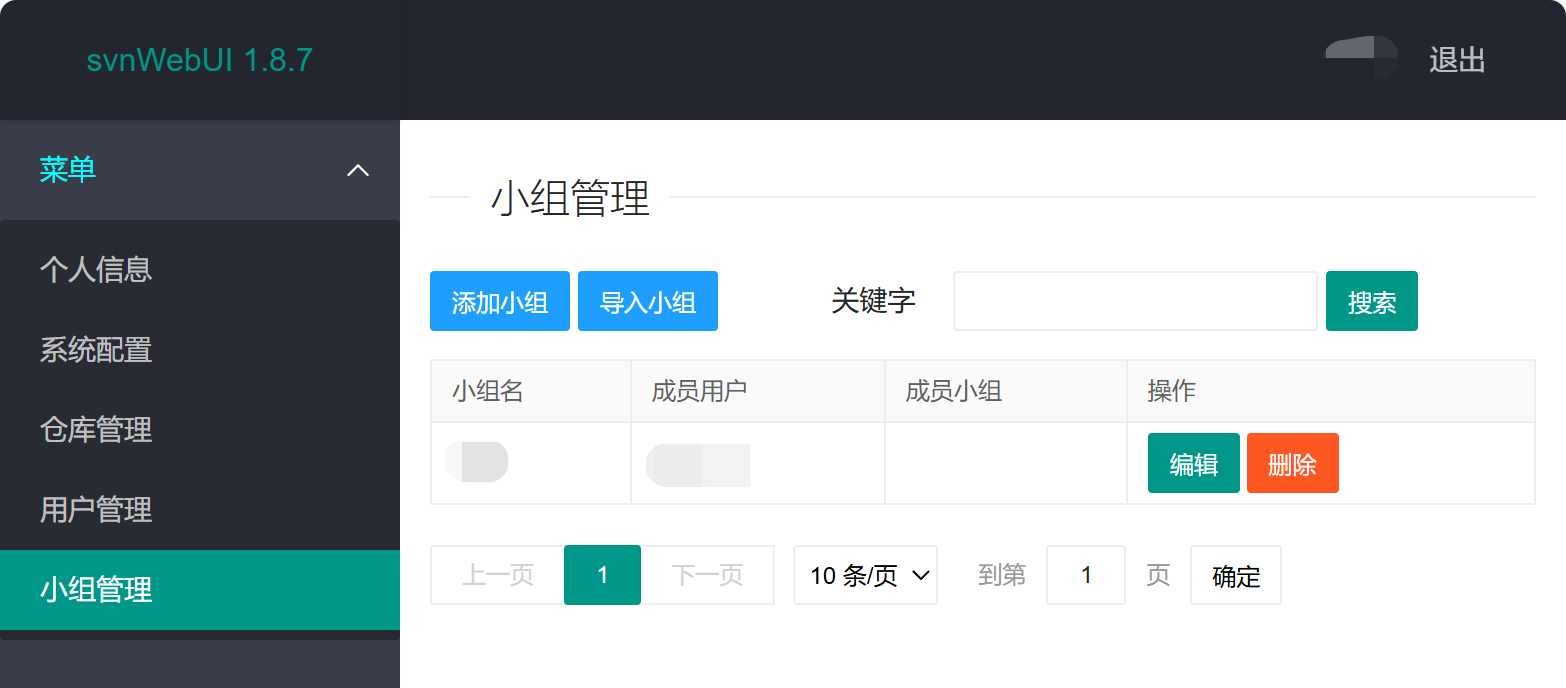The height and width of the screenshot is (688, 1566).
Task: Open 个人信息 in the sidebar
Action: pos(96,270)
